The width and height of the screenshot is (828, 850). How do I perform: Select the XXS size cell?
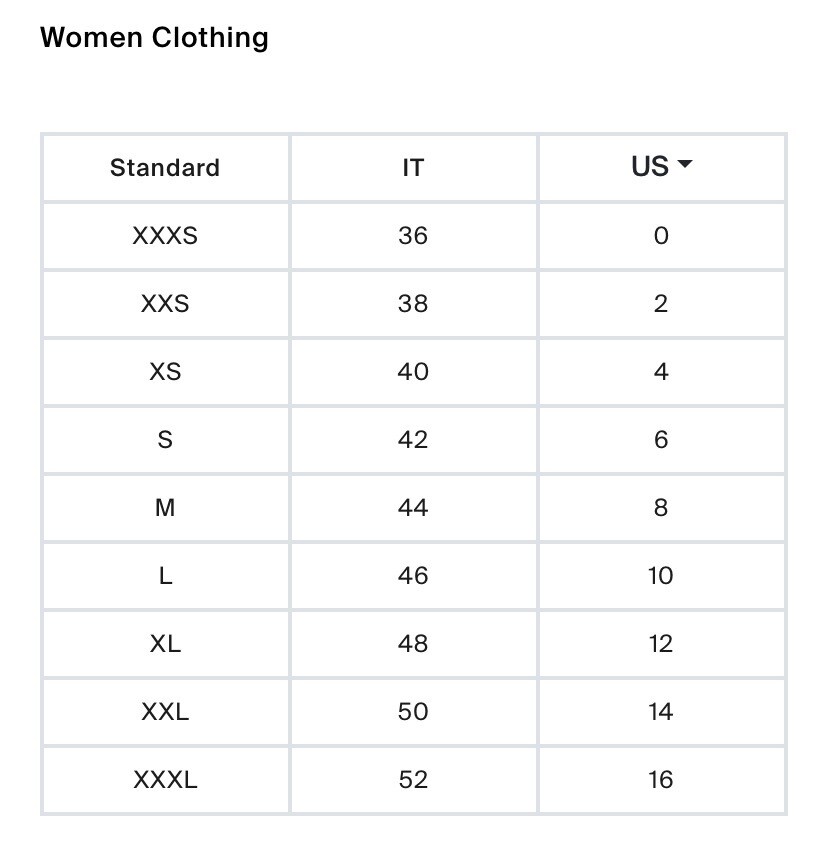coord(165,304)
